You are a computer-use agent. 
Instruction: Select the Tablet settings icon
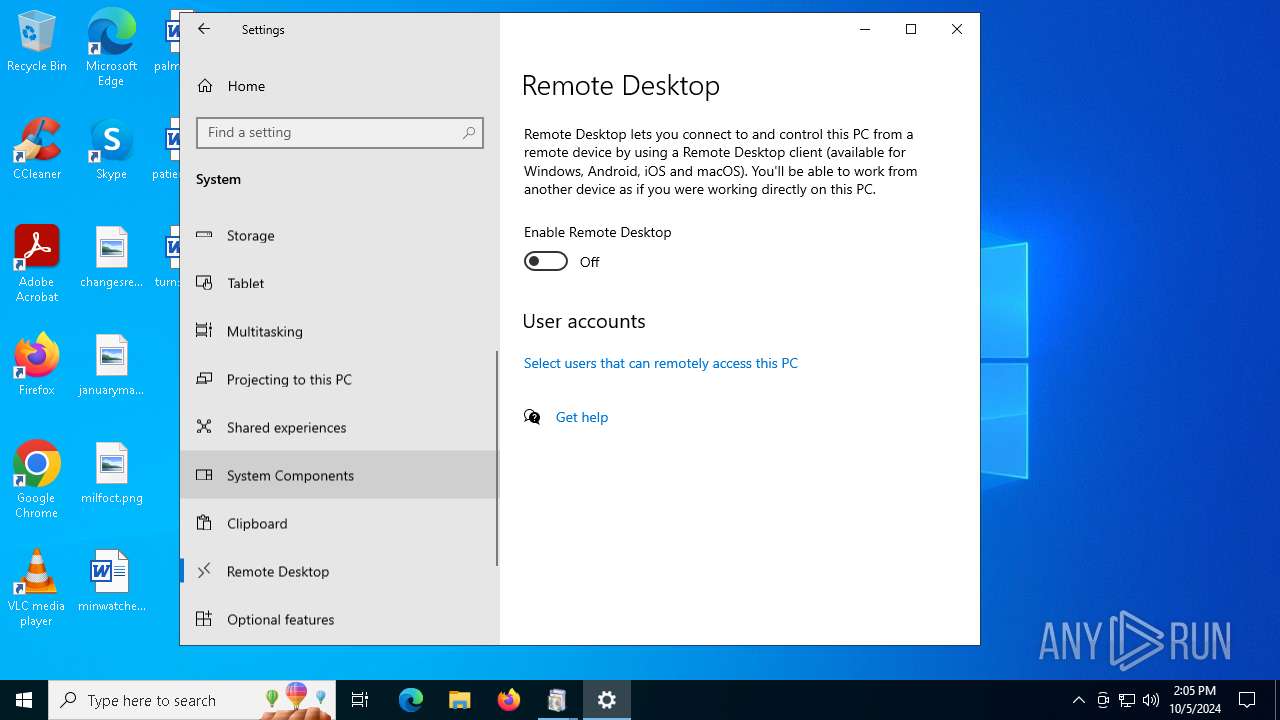[x=204, y=283]
